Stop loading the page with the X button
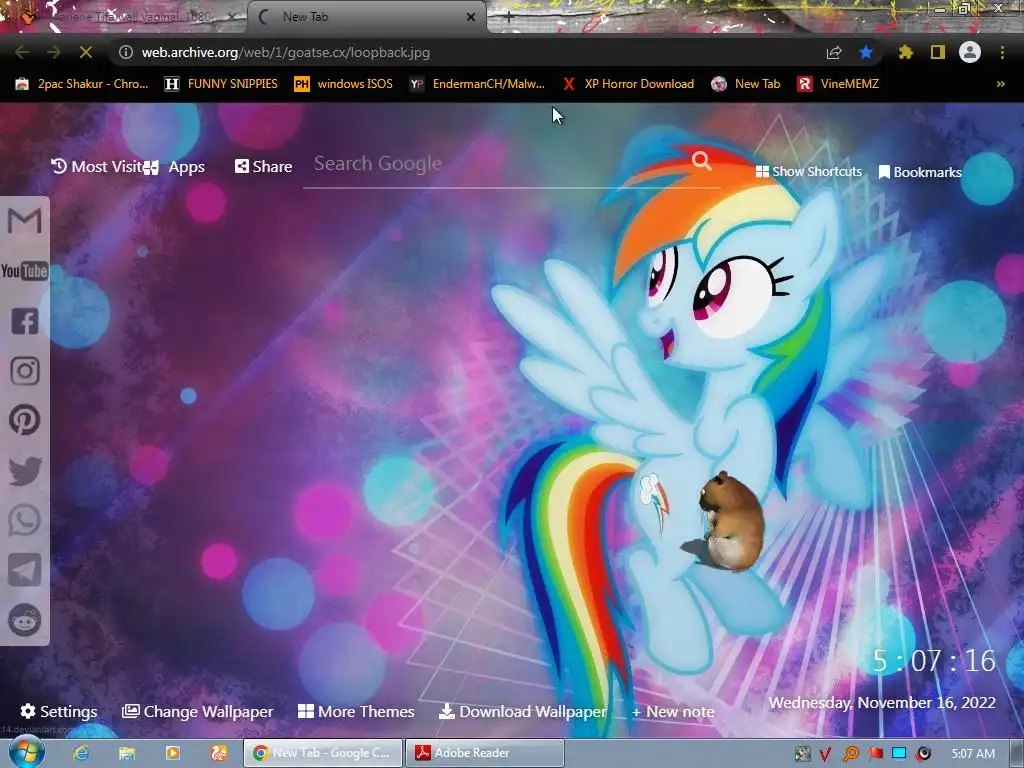The image size is (1024, 768). coord(86,52)
